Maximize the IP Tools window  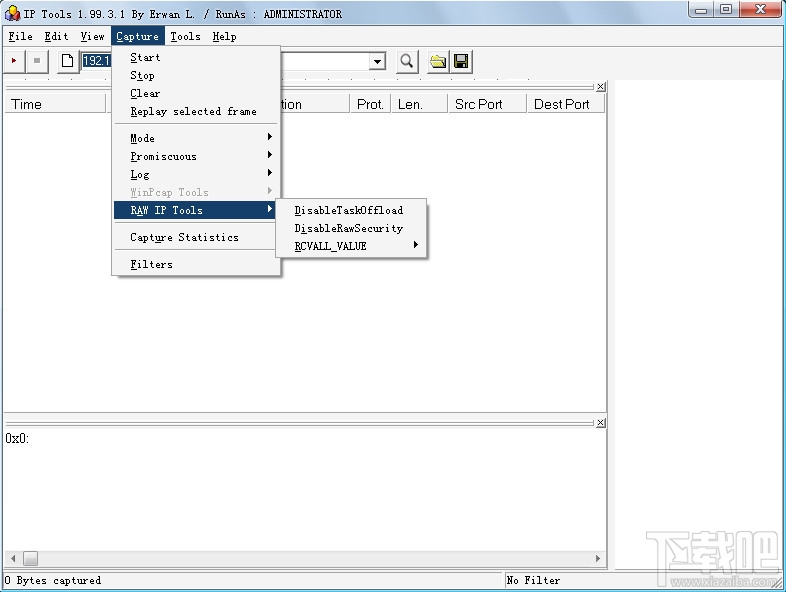point(726,9)
